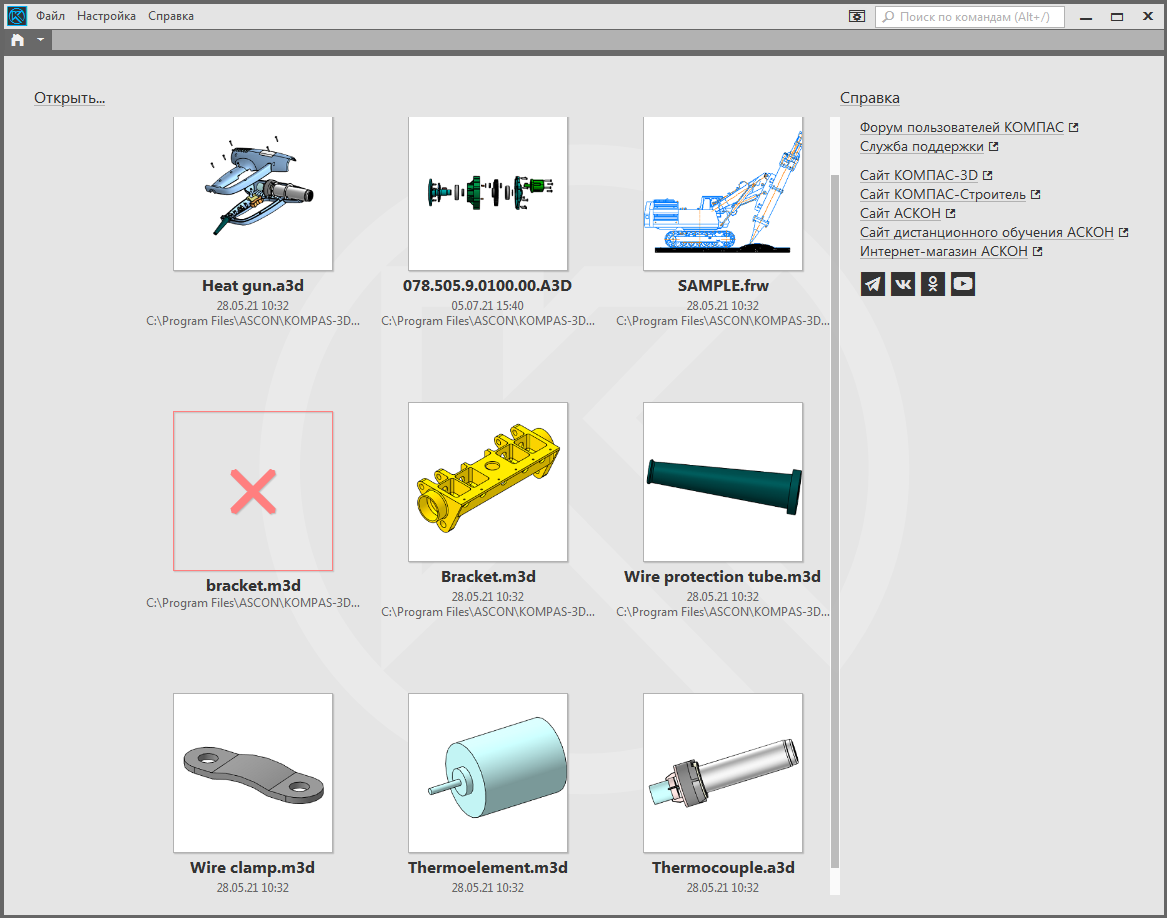Click the Открыть... link

(69, 98)
